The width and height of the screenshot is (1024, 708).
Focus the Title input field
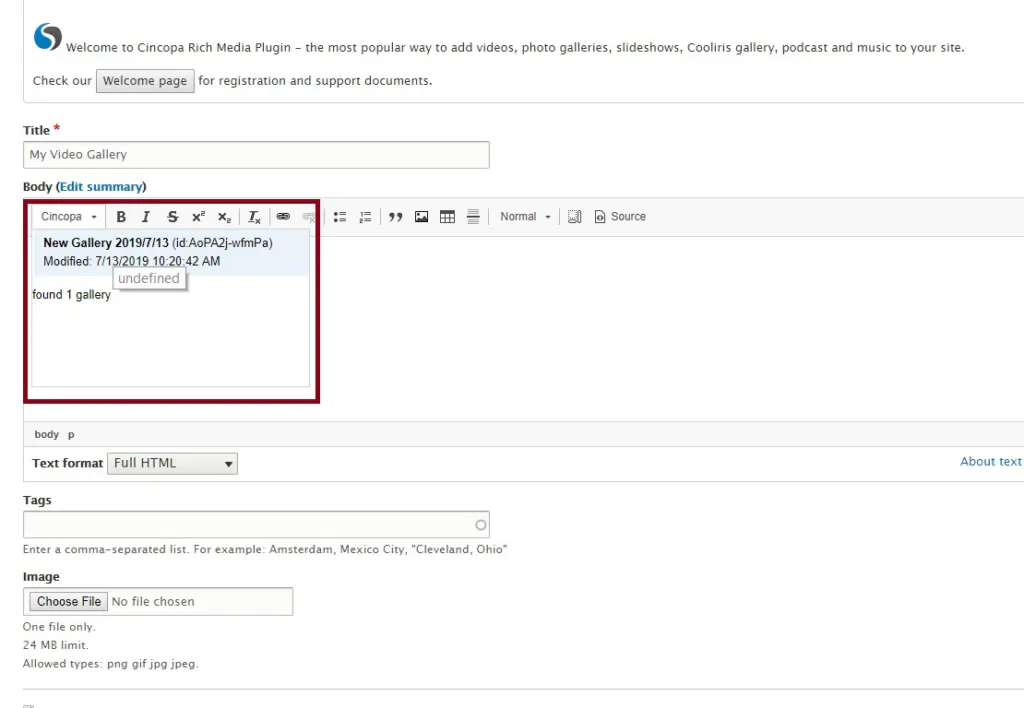(256, 155)
